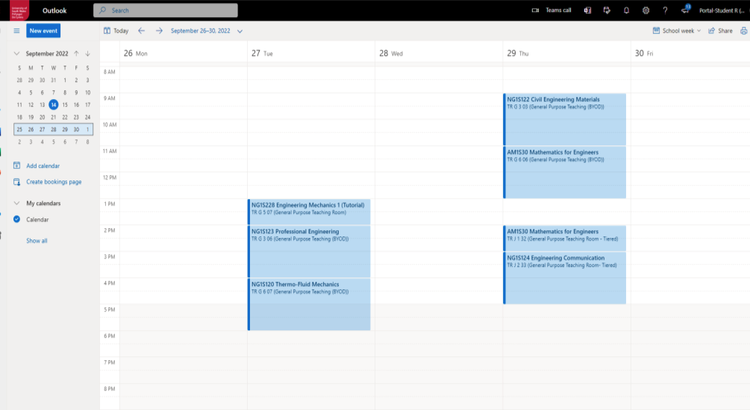750x410 pixels.
Task: Open the Settings gear icon
Action: [x=646, y=10]
